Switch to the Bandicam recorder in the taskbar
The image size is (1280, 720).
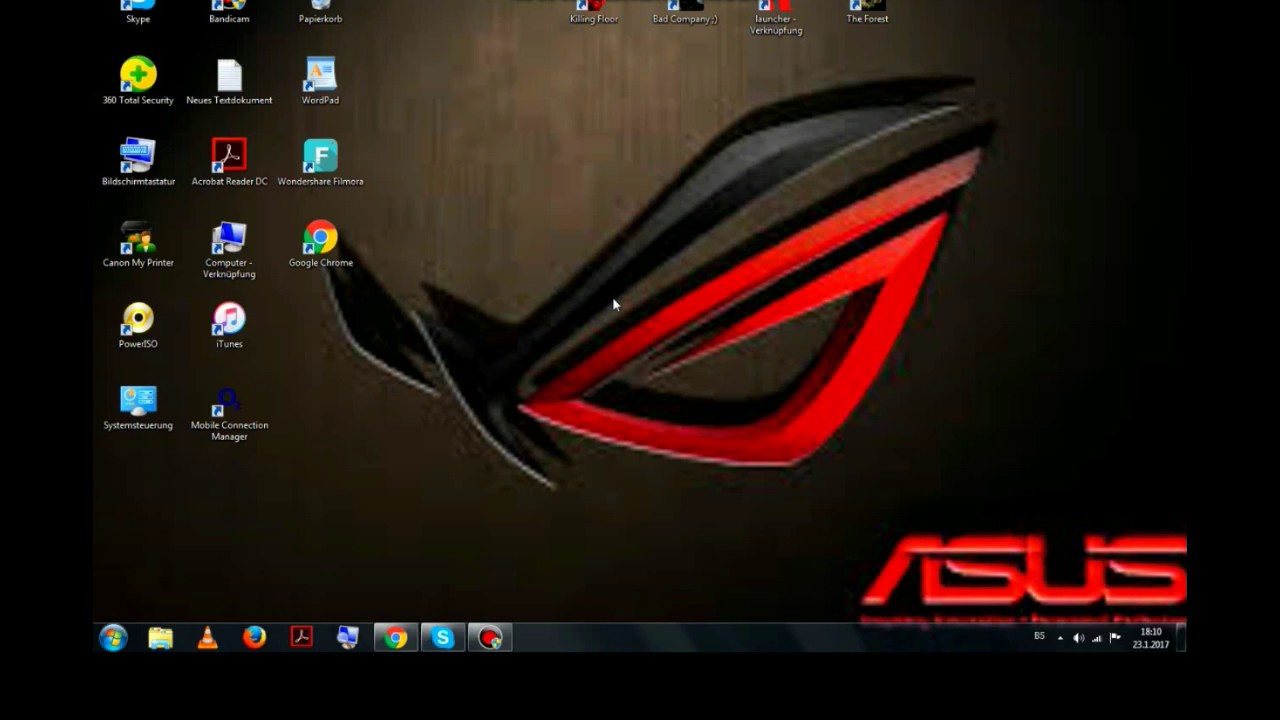pyautogui.click(x=490, y=638)
